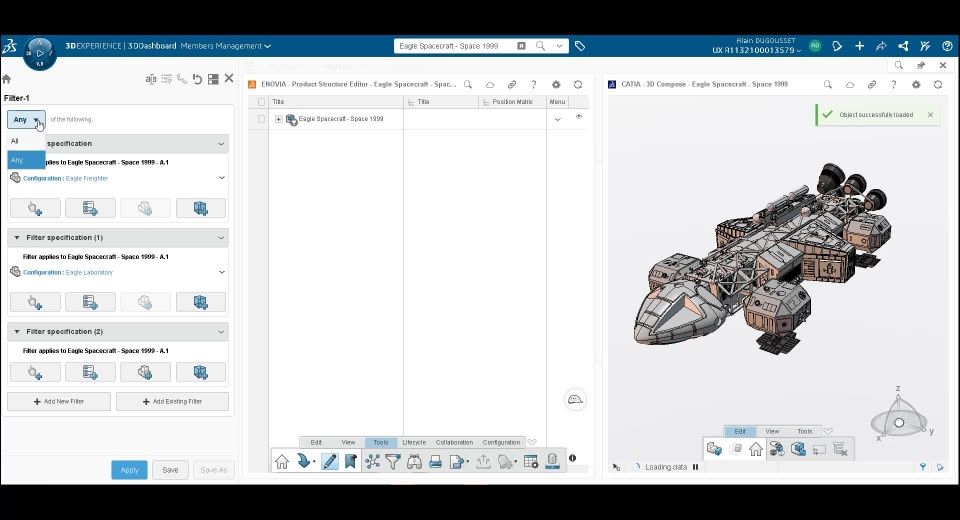Viewport: 960px width, 520px height.
Task: Select the pencil edit tool in ENOVIA toolbar
Action: click(329, 461)
